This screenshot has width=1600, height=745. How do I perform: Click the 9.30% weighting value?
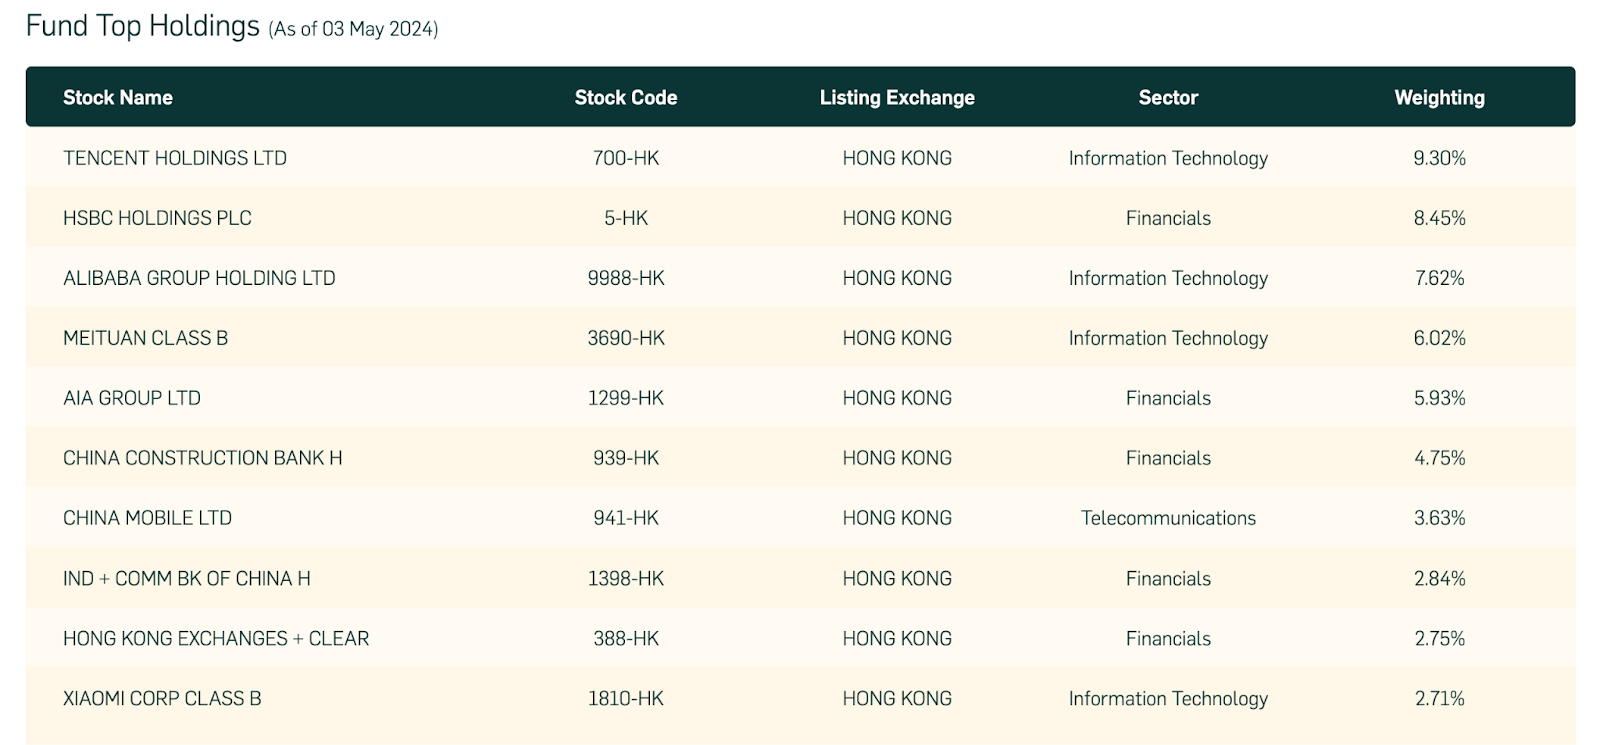1440,158
